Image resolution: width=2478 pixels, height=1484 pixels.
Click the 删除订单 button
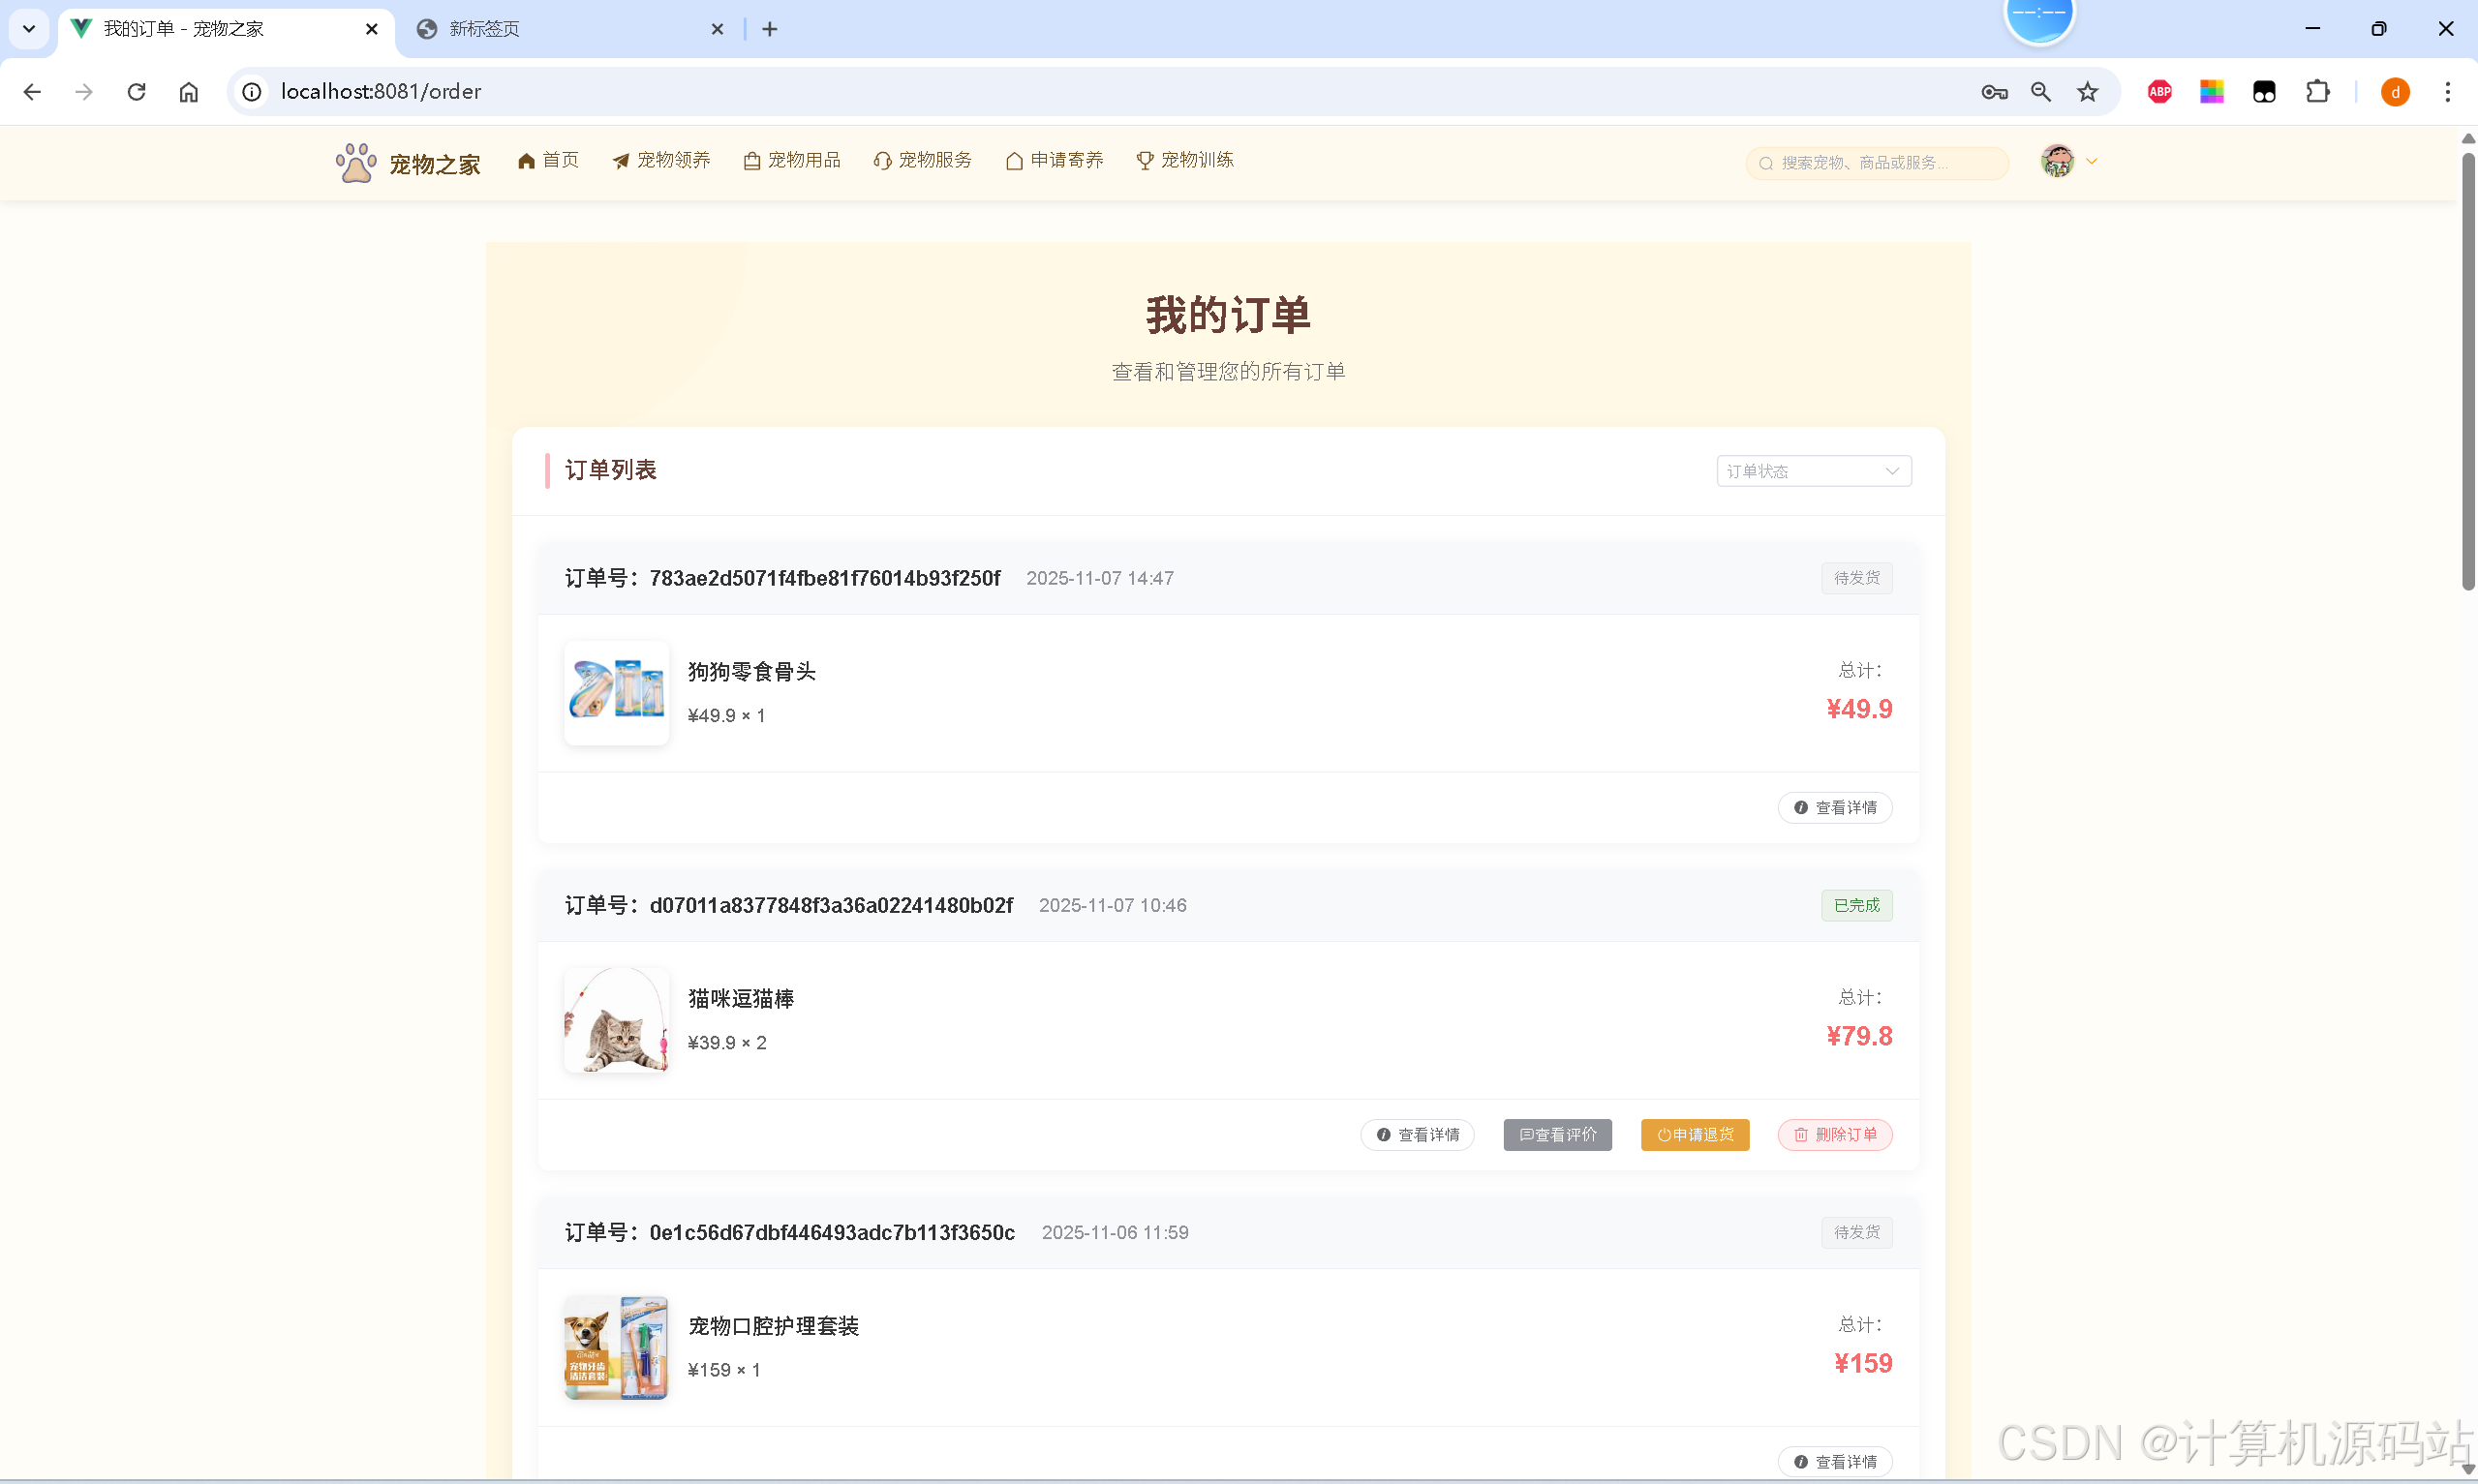tap(1834, 1135)
